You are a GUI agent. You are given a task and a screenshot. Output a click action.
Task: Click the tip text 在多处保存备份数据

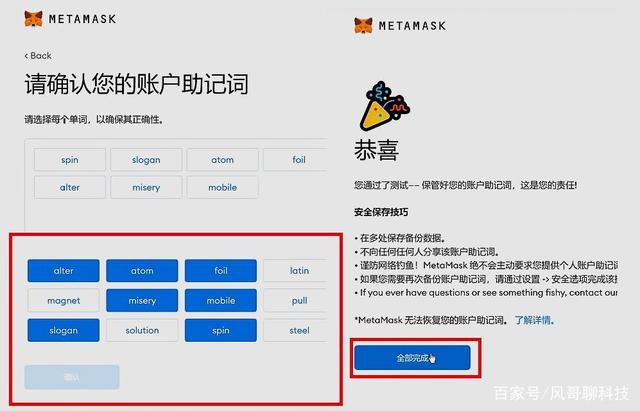coord(402,238)
